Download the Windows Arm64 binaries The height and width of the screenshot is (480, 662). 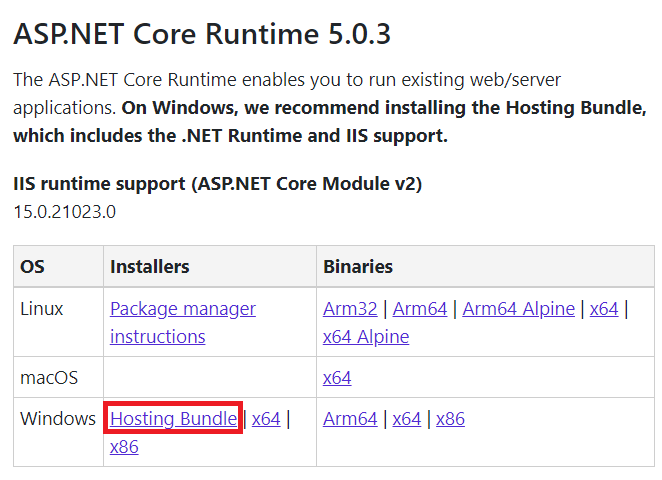[350, 419]
